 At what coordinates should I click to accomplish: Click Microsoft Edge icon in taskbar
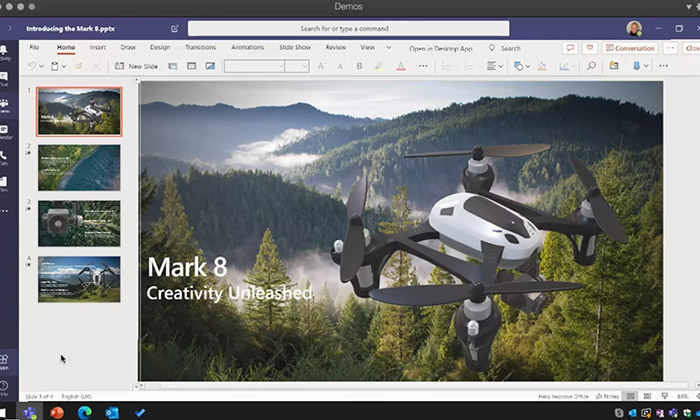pyautogui.click(x=84, y=412)
